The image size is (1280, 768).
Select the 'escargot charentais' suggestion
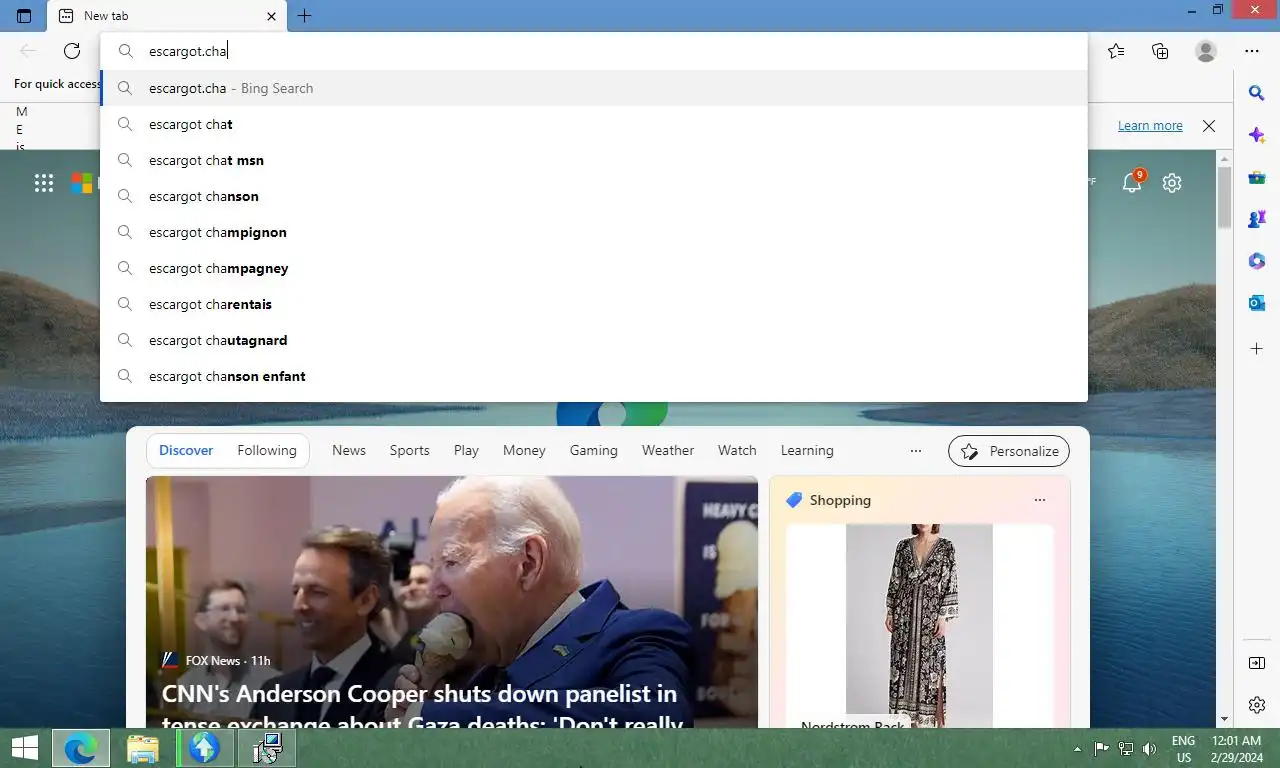point(594,304)
